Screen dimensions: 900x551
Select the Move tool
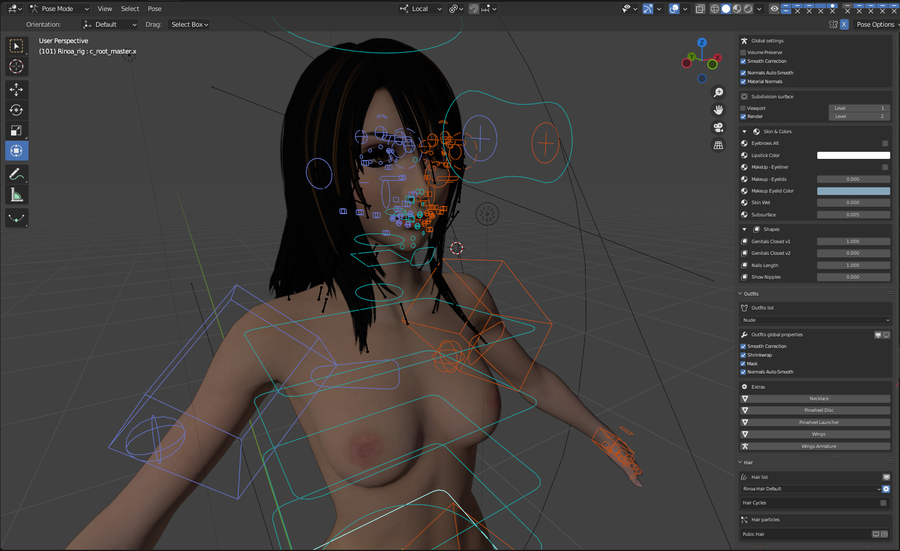[x=16, y=90]
